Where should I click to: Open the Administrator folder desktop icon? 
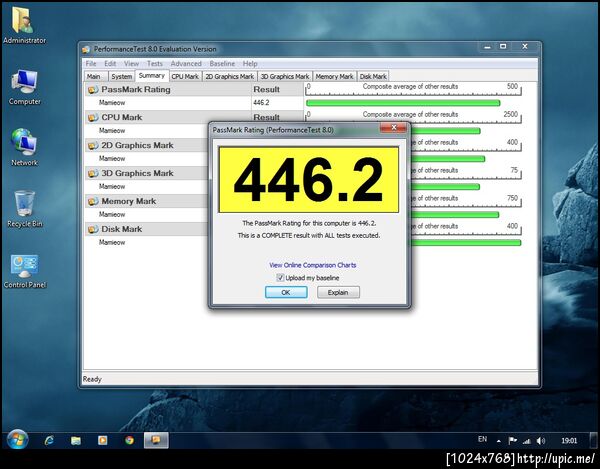click(24, 25)
